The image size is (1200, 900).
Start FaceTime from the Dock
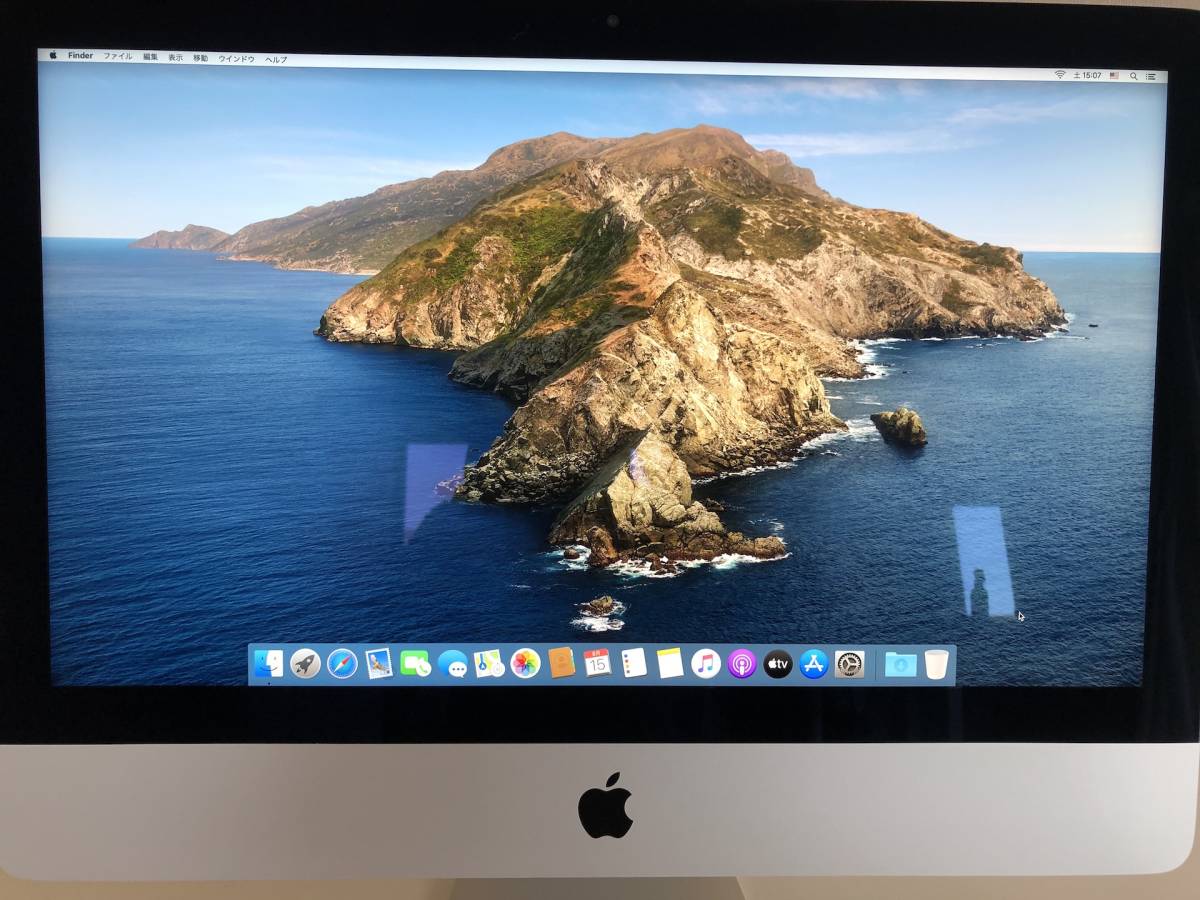coord(415,663)
